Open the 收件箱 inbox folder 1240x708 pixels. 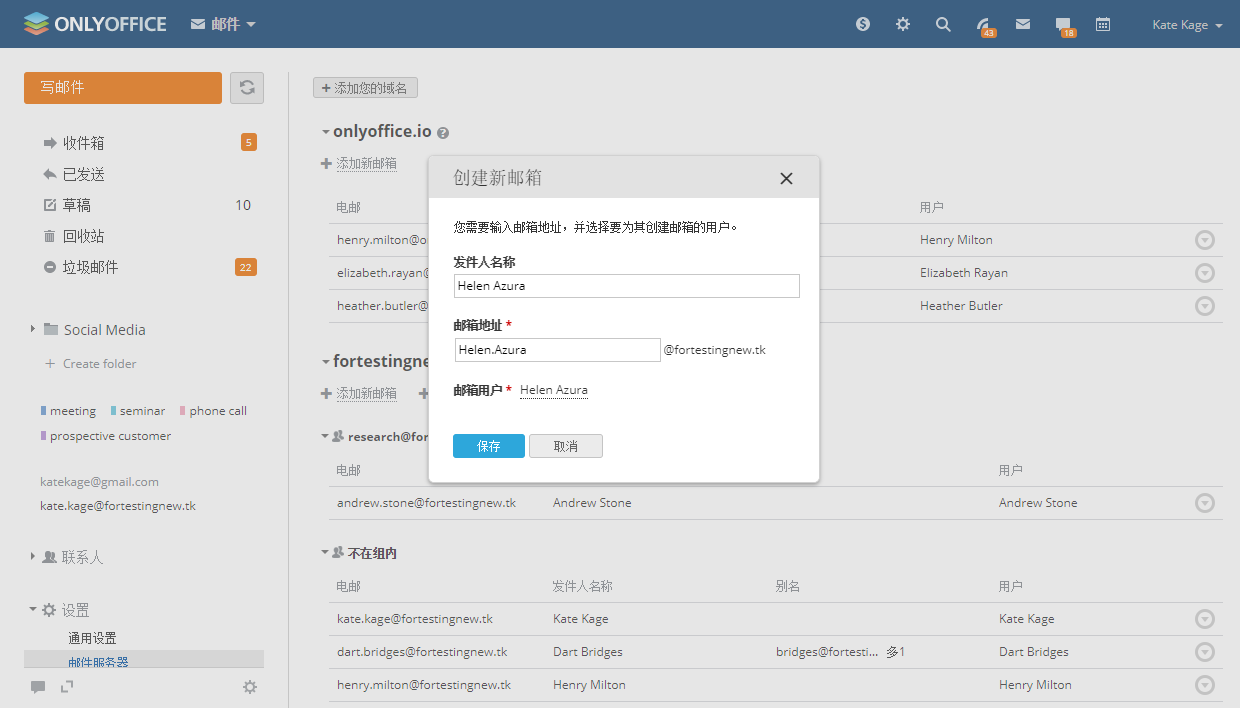click(83, 143)
